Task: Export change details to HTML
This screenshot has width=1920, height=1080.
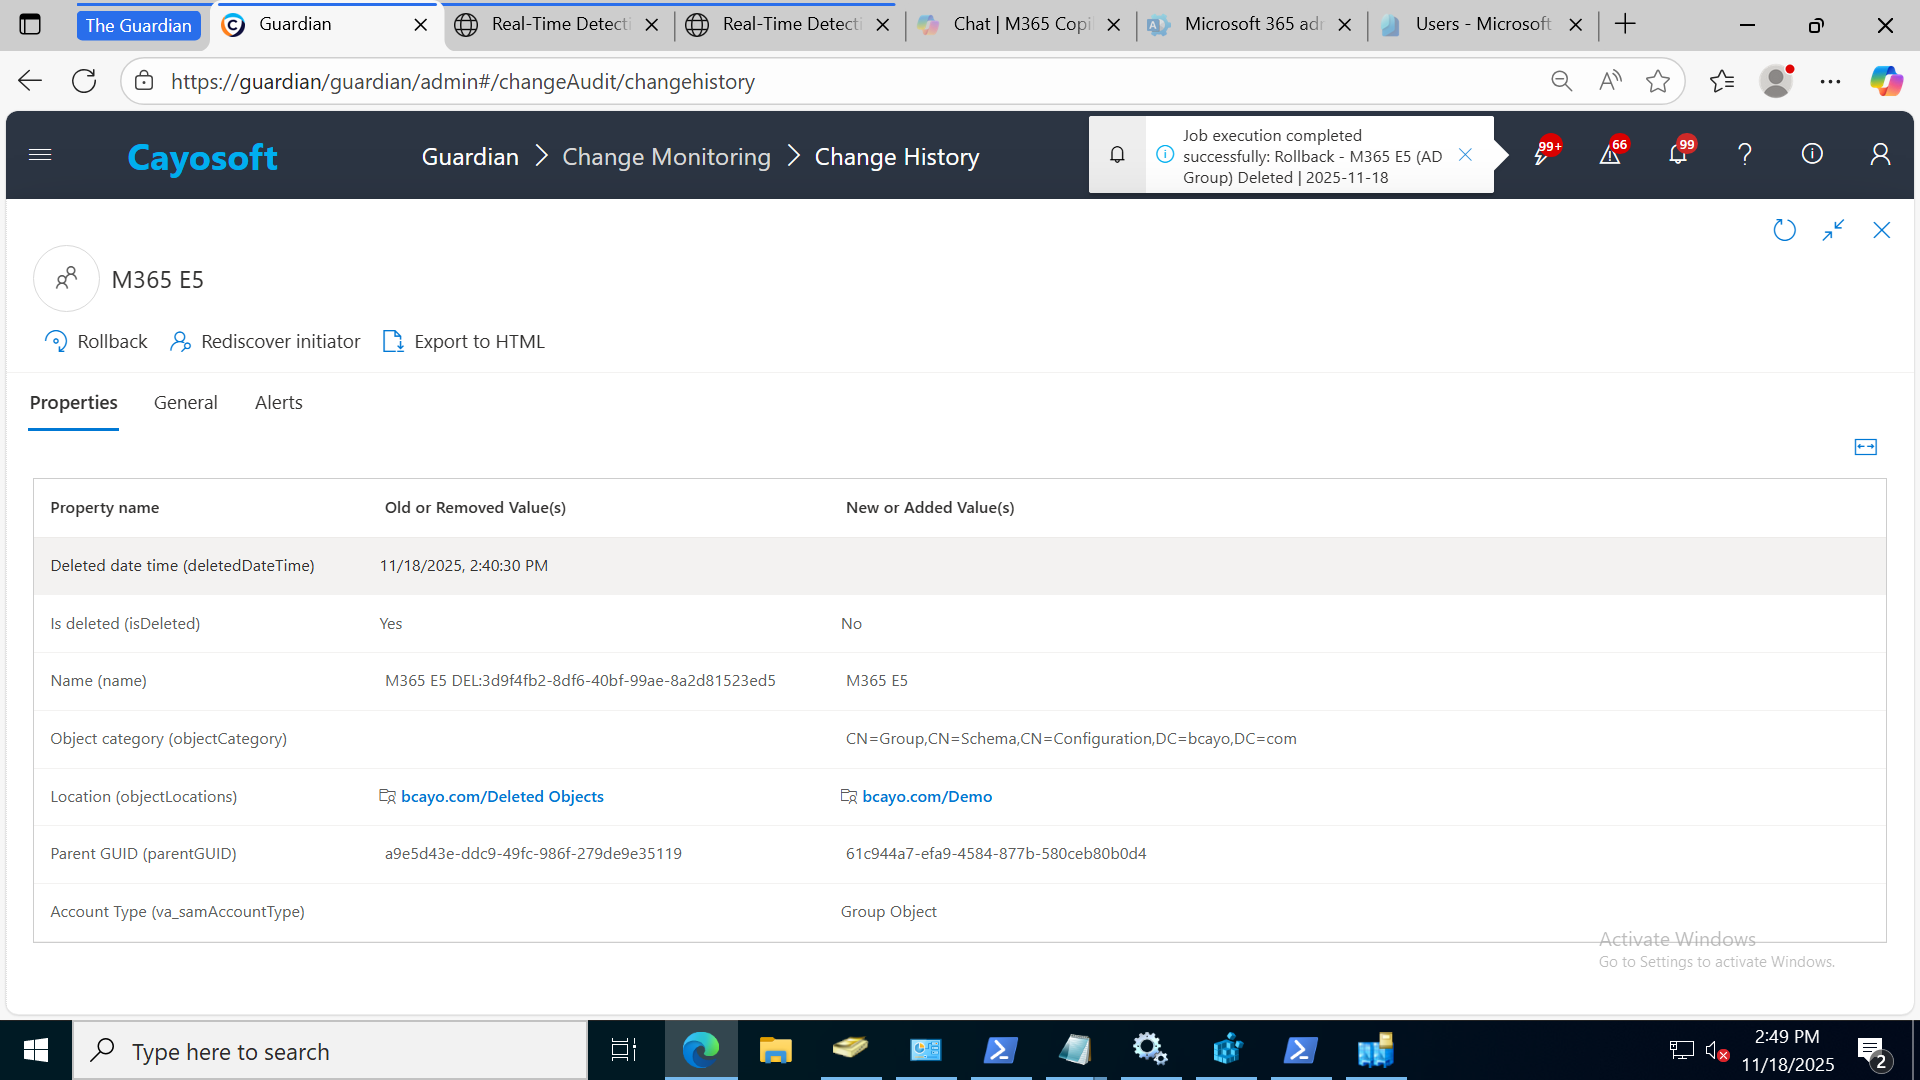Action: point(464,342)
